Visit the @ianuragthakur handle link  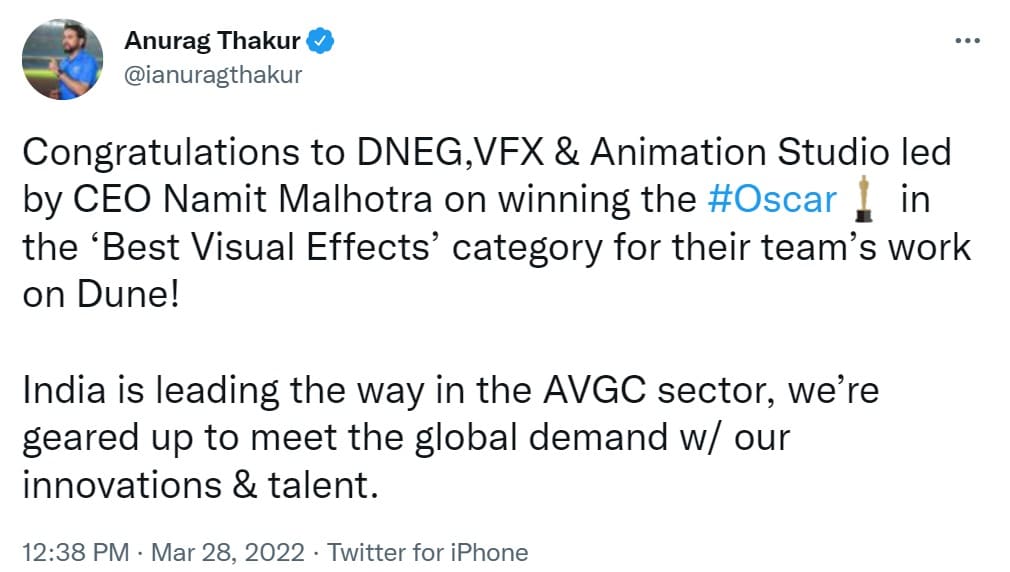click(213, 75)
